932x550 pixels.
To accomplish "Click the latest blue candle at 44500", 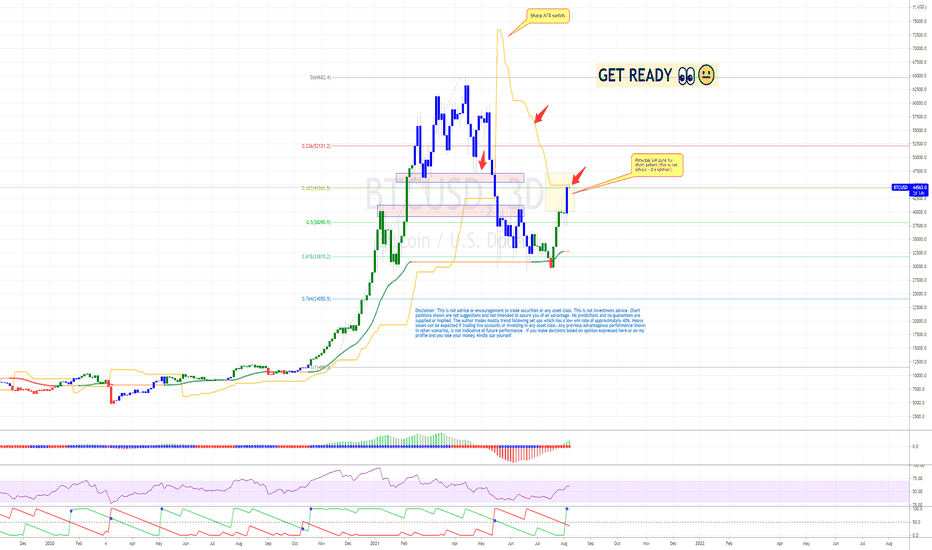I will tap(567, 200).
